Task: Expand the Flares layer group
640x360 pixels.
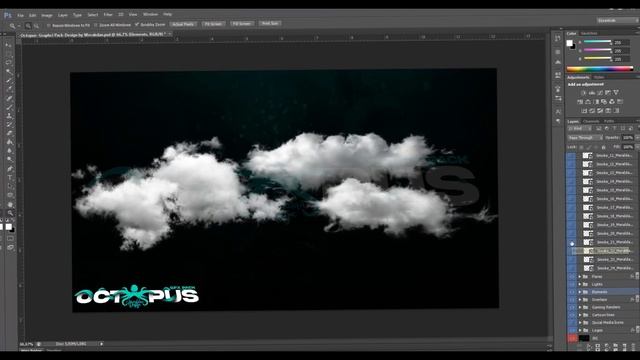Action: click(580, 277)
